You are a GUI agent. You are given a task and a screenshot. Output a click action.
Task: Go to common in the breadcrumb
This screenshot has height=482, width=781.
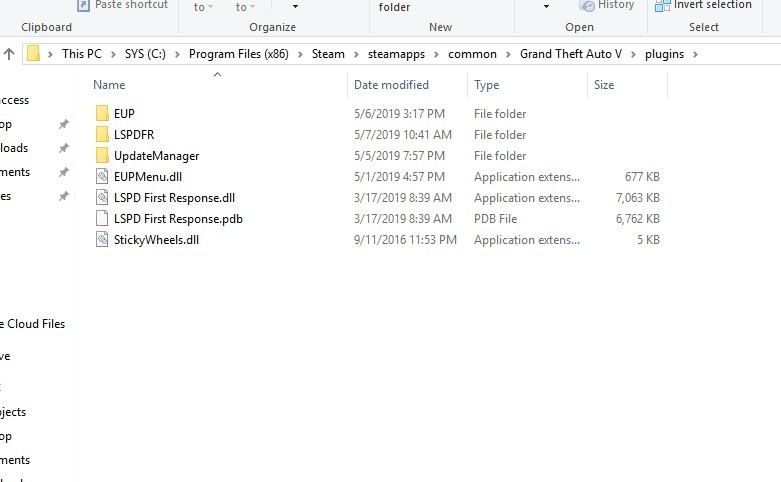(x=472, y=54)
